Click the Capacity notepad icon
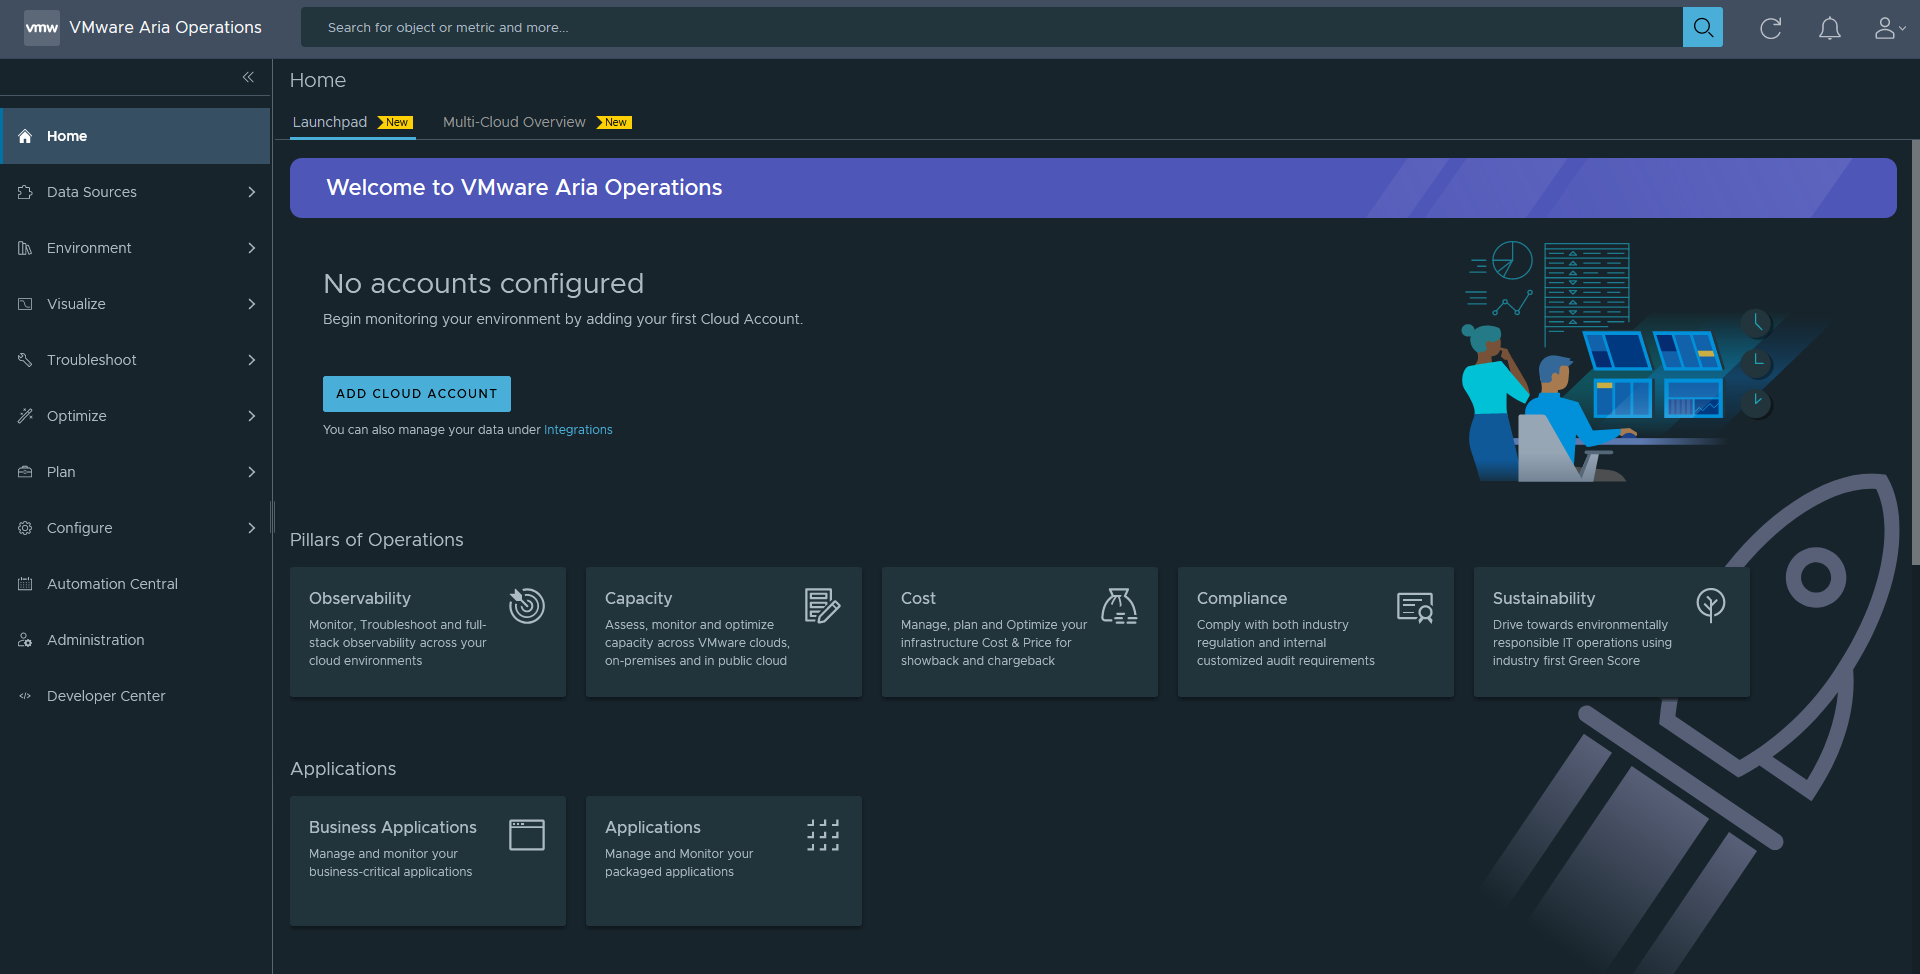The height and width of the screenshot is (974, 1920). tap(822, 606)
